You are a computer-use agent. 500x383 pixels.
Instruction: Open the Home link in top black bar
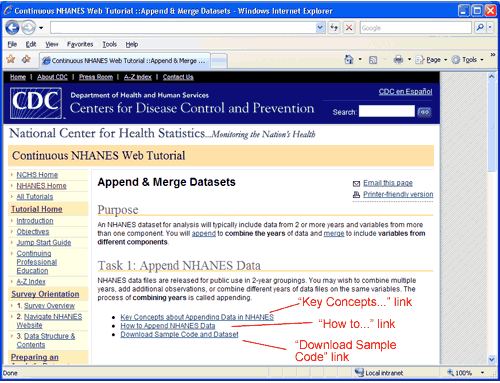coord(18,77)
